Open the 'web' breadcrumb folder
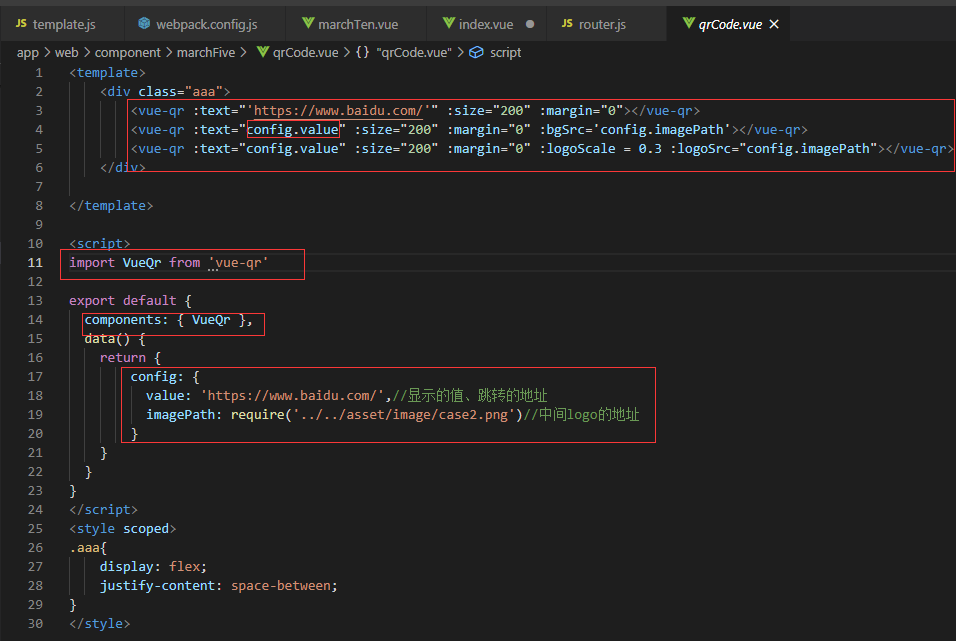Viewport: 956px width, 641px height. click(x=66, y=53)
